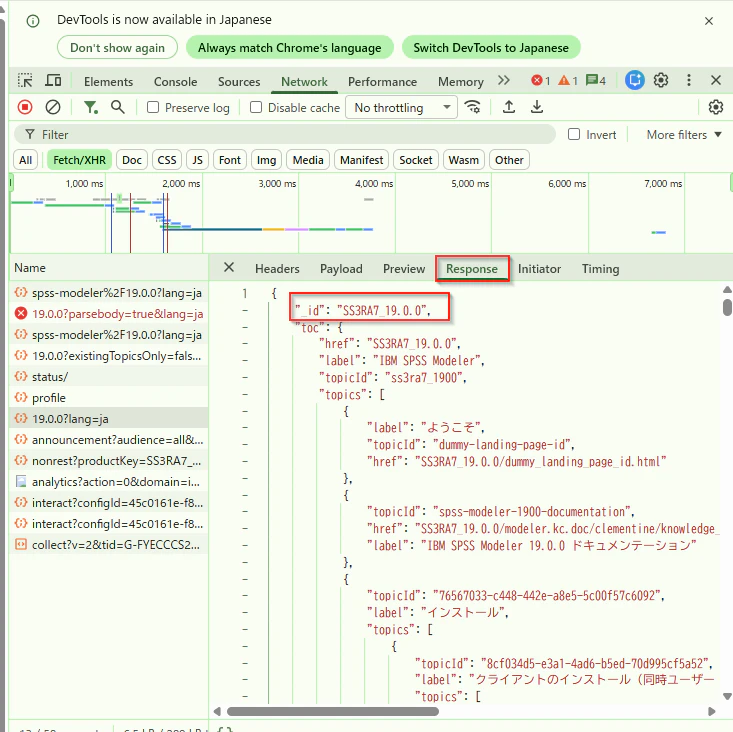Switch to the Performance tab

(x=382, y=82)
